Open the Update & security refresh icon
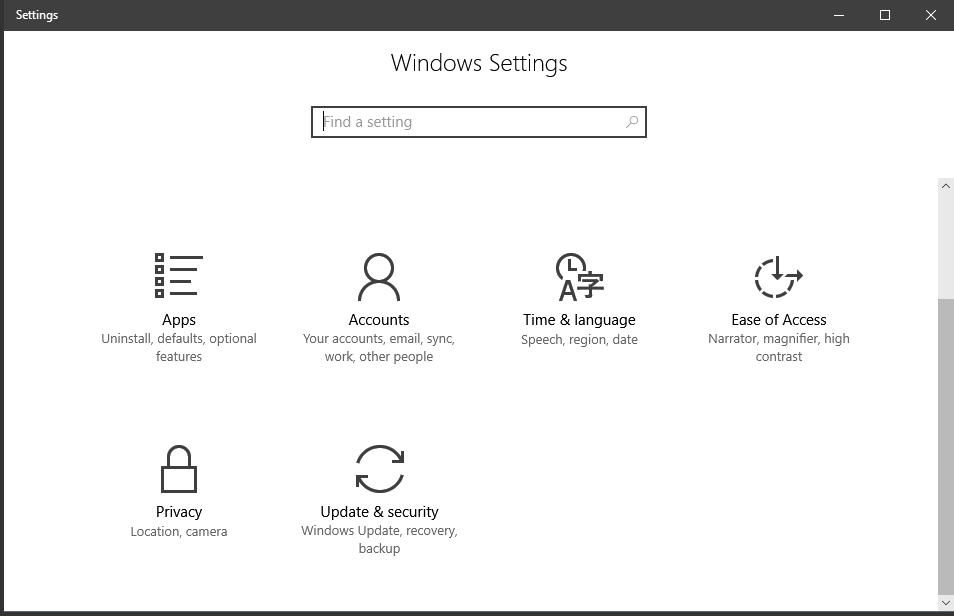The height and width of the screenshot is (616, 954). pyautogui.click(x=380, y=469)
